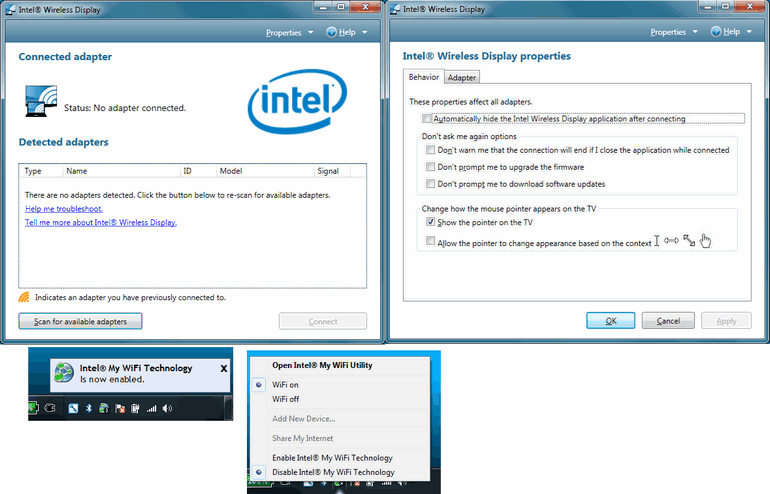Choose Enable Intel My WiFi Technology
Viewport: 770px width, 494px height.
coord(332,458)
